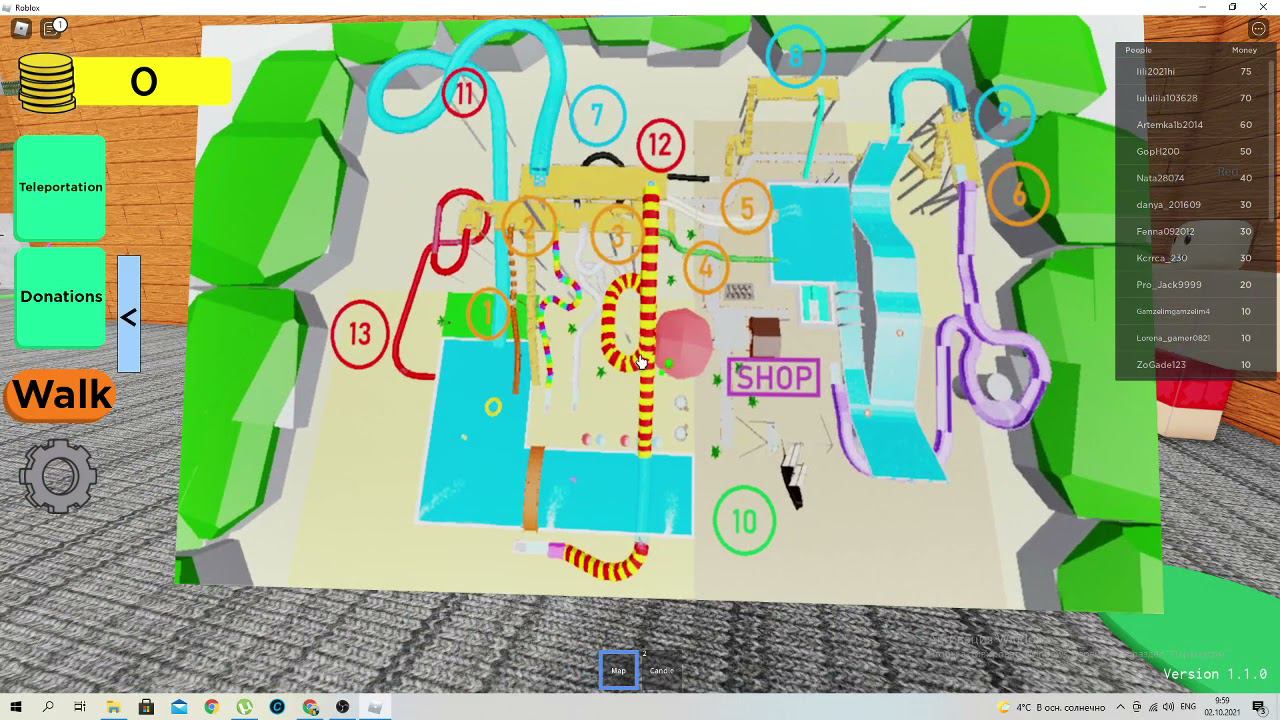Open Mail app from taskbar
The height and width of the screenshot is (720, 1280).
point(179,707)
